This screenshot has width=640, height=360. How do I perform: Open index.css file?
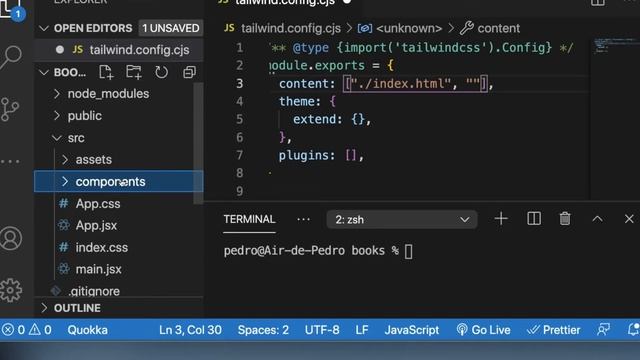coord(102,248)
